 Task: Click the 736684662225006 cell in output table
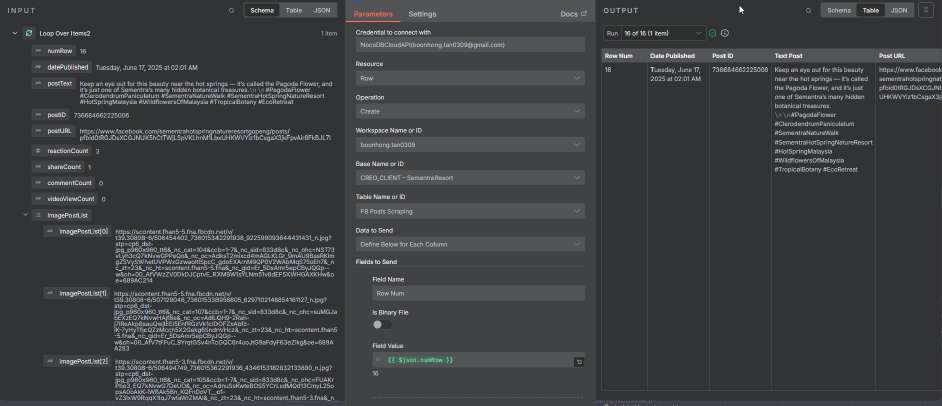click(740, 70)
